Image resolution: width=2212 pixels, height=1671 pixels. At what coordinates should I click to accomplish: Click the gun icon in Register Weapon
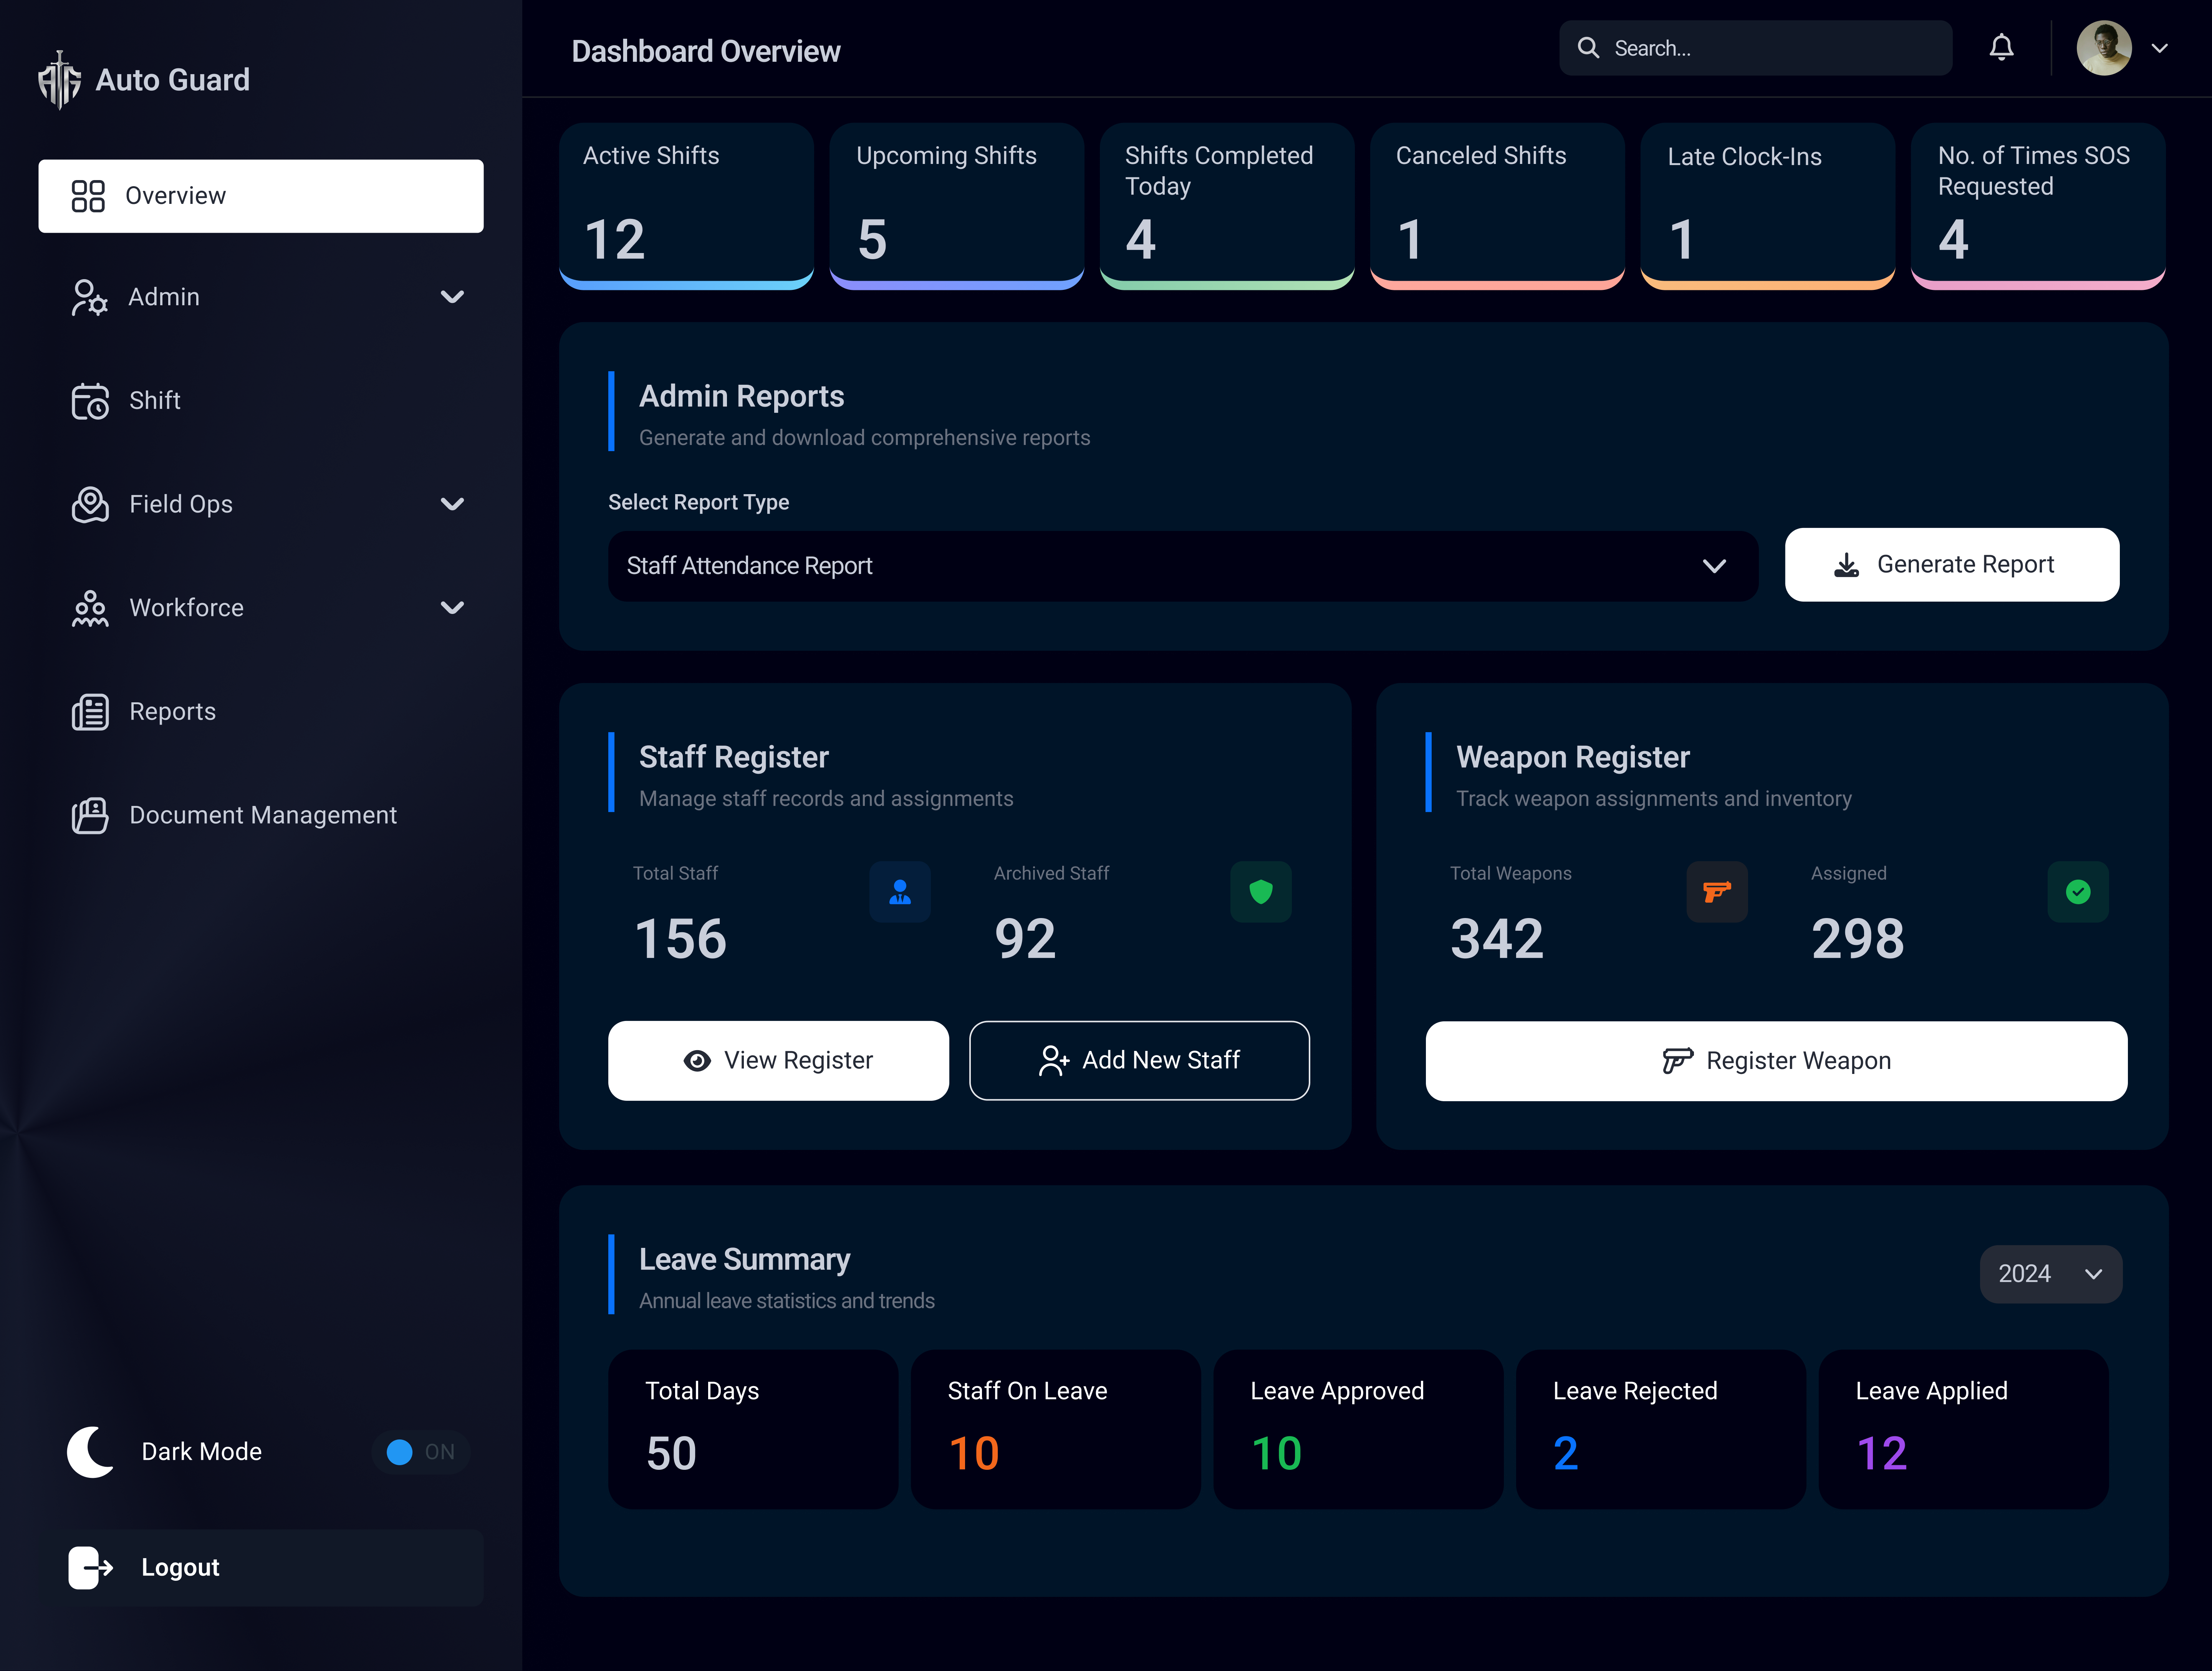coord(1677,1060)
